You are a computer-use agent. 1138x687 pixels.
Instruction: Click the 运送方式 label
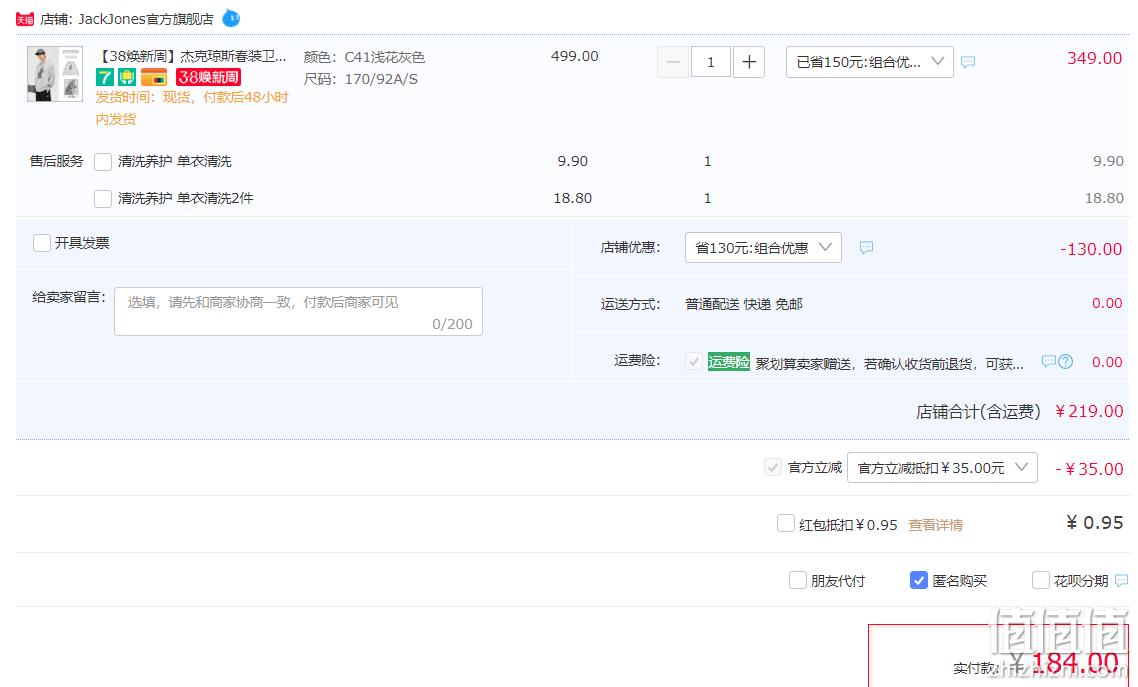coord(631,304)
